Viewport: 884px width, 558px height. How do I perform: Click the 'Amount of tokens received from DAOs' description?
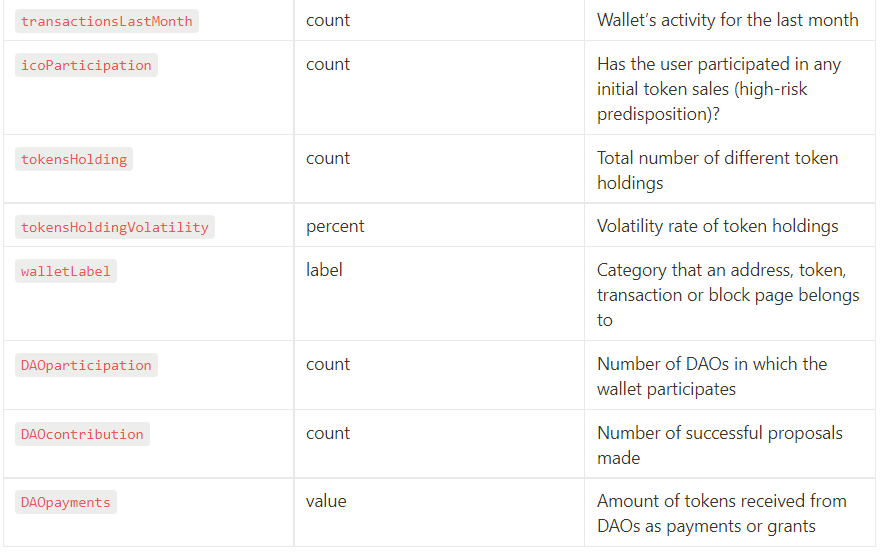[722, 513]
